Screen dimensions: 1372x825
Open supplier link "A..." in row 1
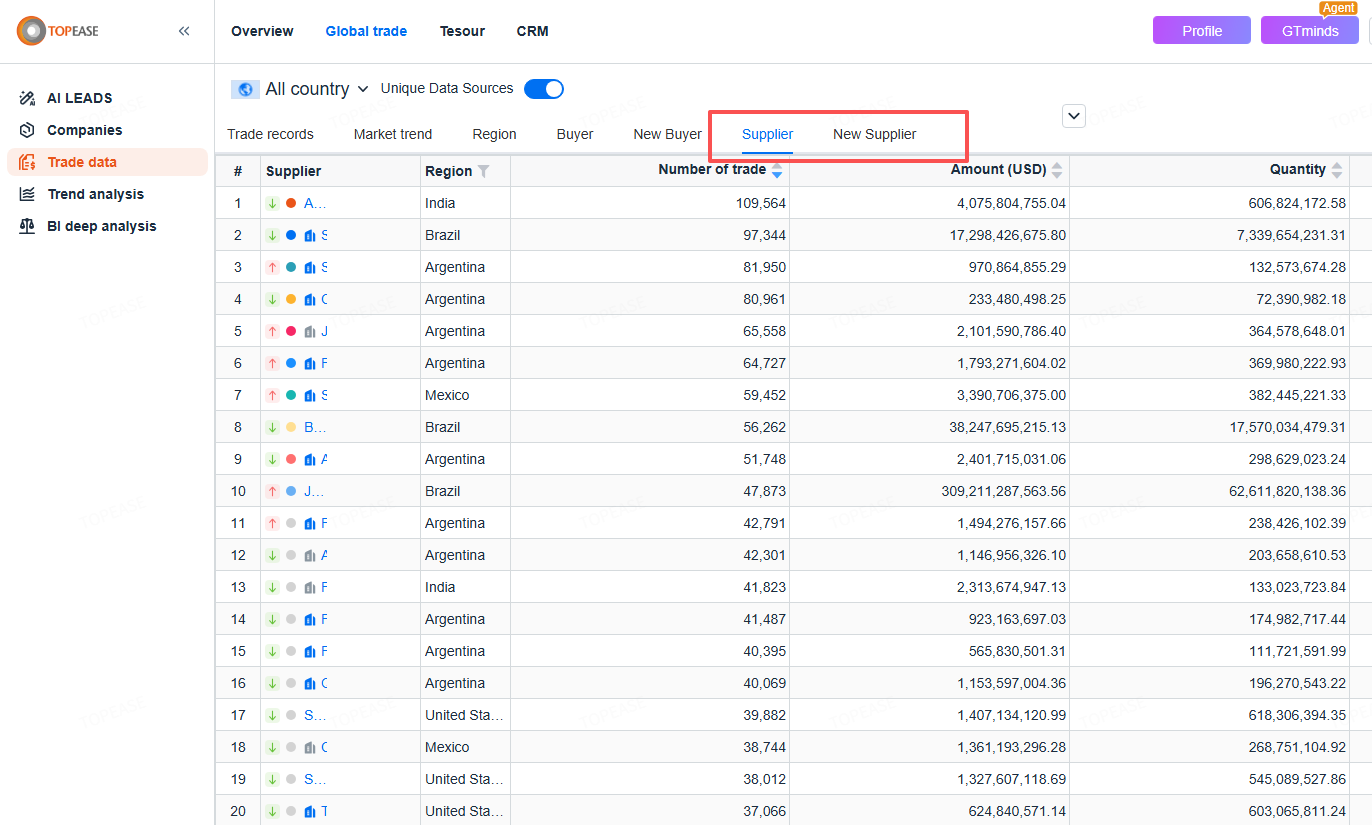click(x=315, y=203)
